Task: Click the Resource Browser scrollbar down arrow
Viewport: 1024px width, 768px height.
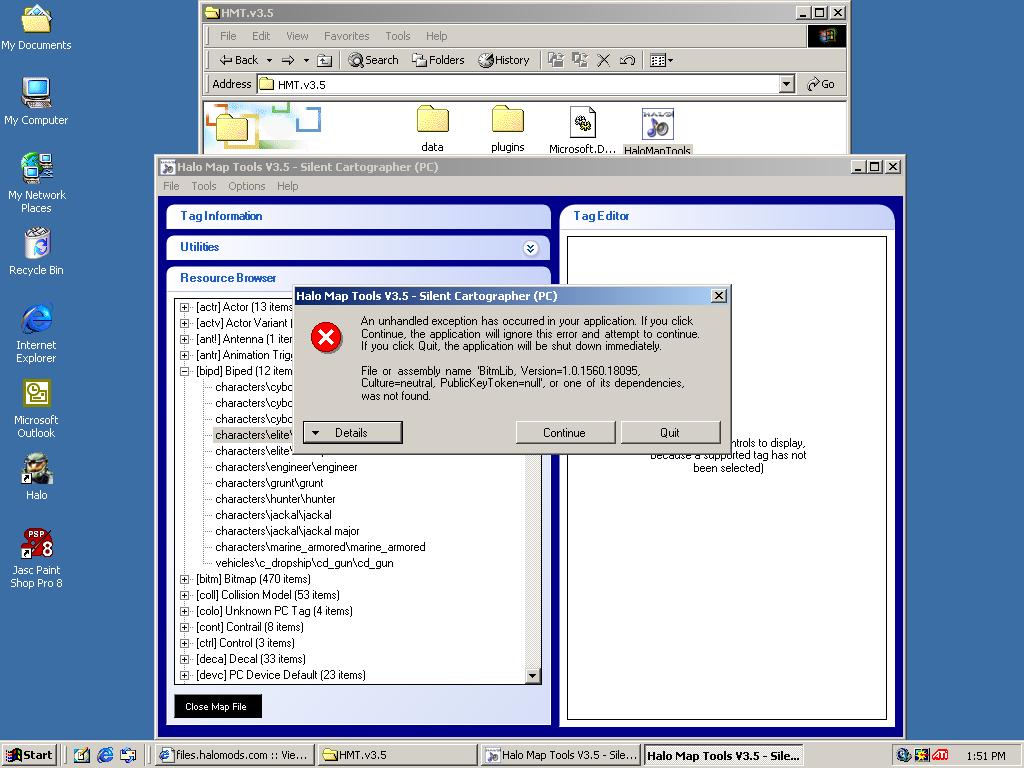Action: pos(533,676)
